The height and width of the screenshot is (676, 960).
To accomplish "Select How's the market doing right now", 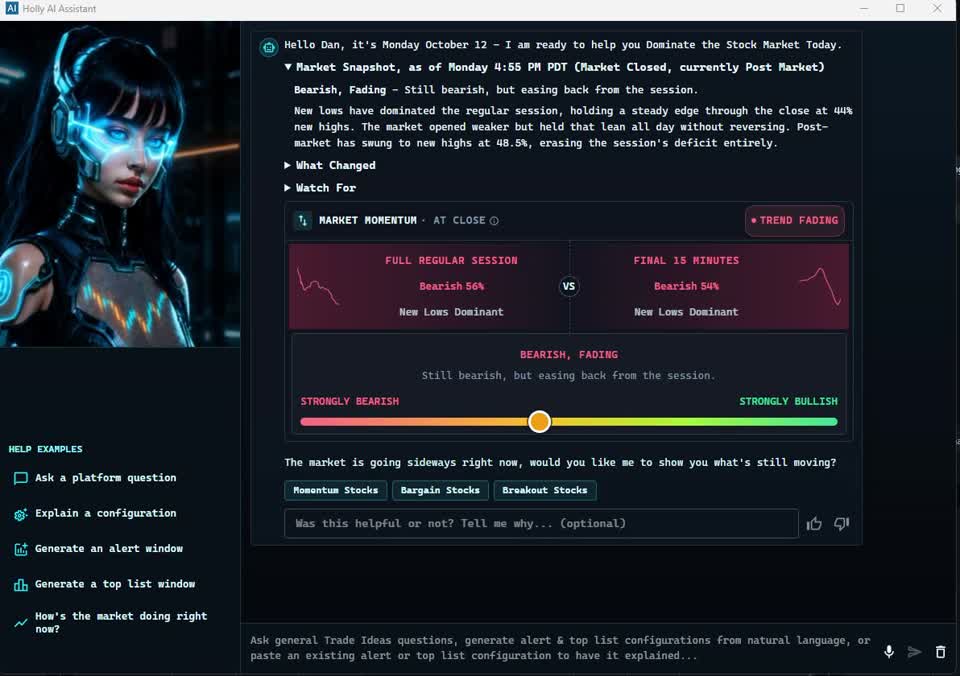I will [121, 622].
